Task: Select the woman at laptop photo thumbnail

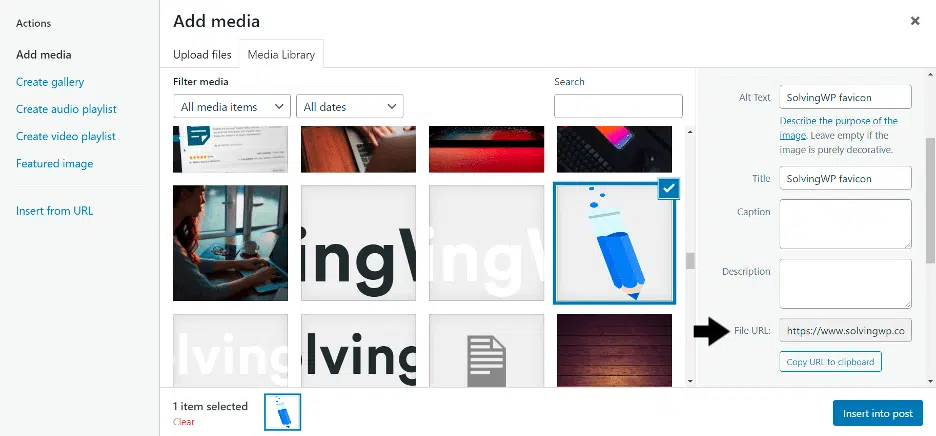Action: pos(230,243)
